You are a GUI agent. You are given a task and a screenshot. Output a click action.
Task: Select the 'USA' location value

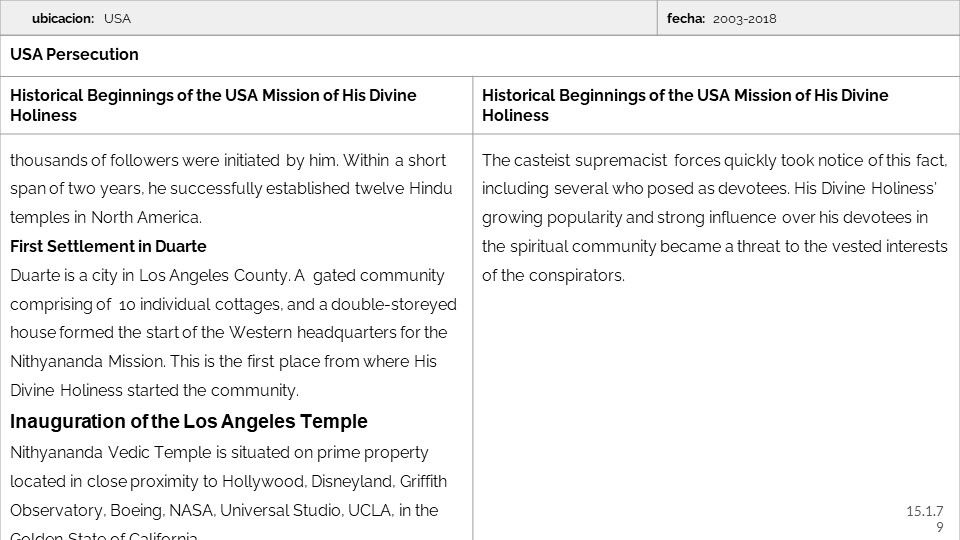pyautogui.click(x=117, y=18)
